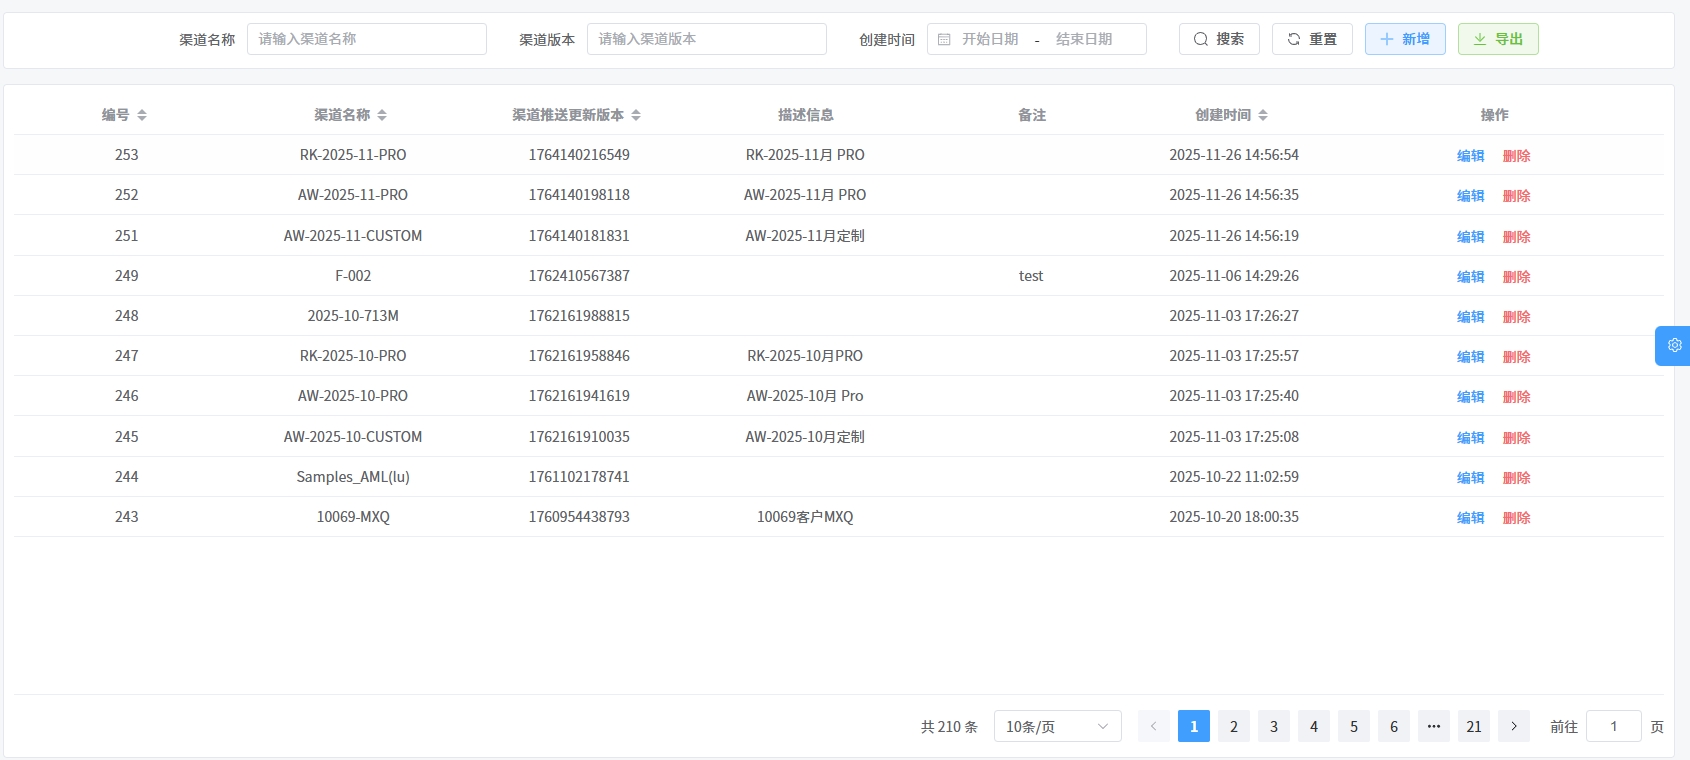This screenshot has width=1690, height=760.
Task: Click the previous page arrow
Action: coord(1153,726)
